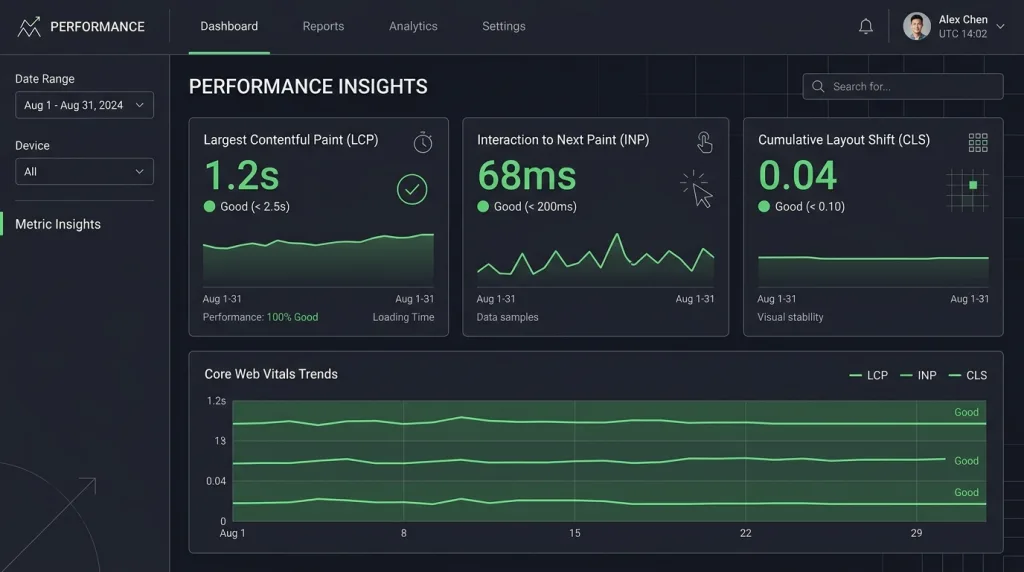Screen dimensions: 1024x572
Task: Click the Data samples label
Action: [507, 317]
